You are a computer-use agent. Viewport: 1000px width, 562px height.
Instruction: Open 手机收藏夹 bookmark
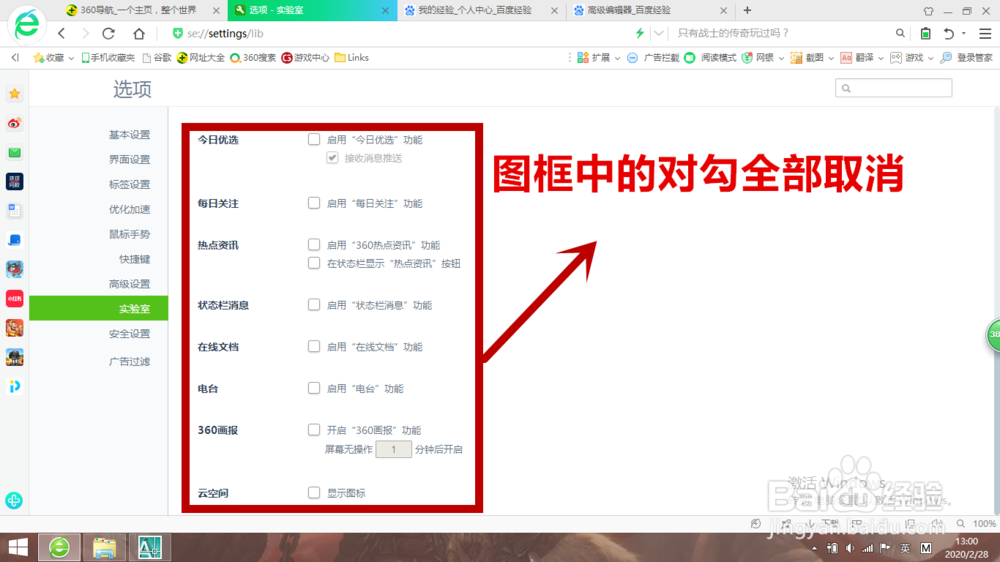point(108,57)
